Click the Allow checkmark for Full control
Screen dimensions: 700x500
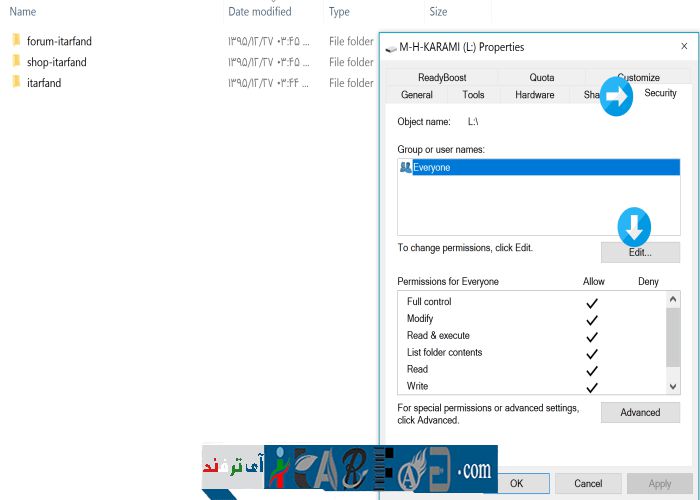pyautogui.click(x=592, y=303)
